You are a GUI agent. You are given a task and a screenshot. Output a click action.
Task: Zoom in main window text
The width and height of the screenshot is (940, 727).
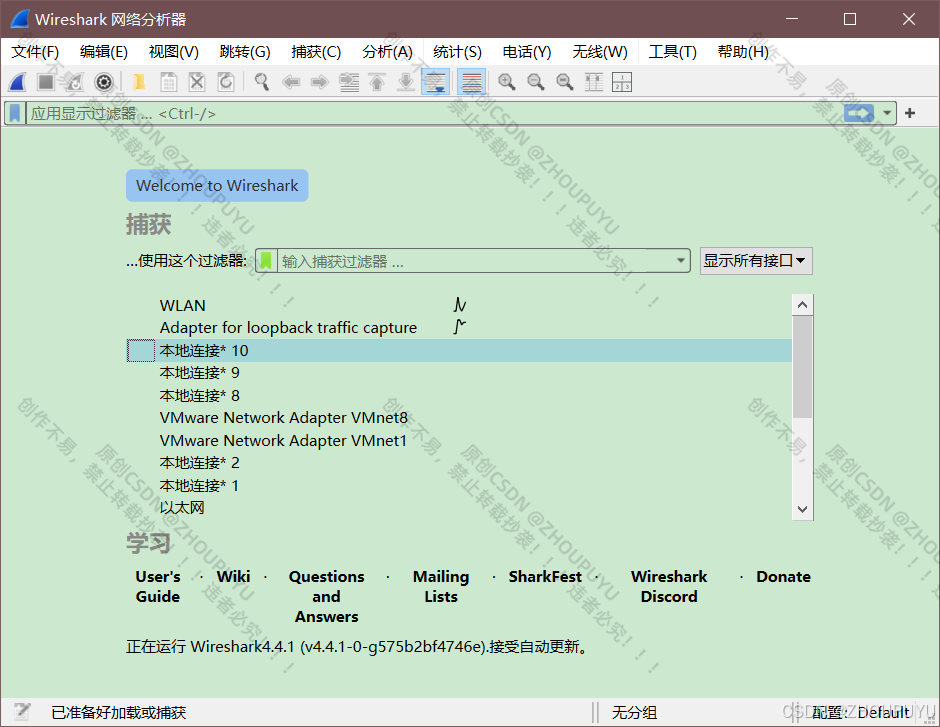tap(507, 82)
